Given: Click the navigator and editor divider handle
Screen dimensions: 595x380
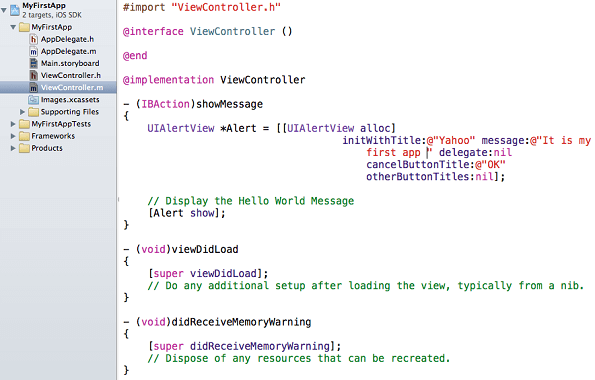Looking at the screenshot, I should [x=118, y=199].
